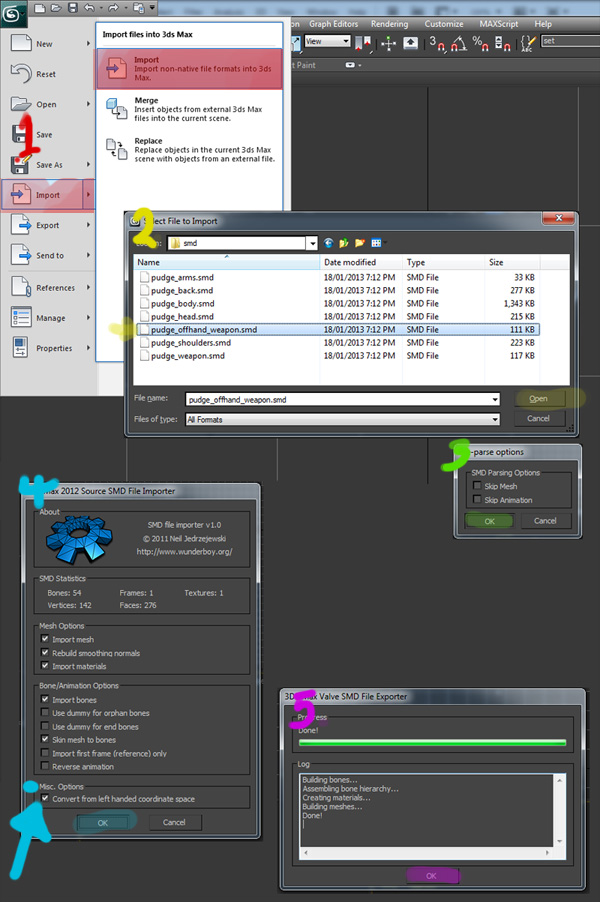Click OK in parse options dialog
600x902 pixels.
pyautogui.click(x=490, y=521)
